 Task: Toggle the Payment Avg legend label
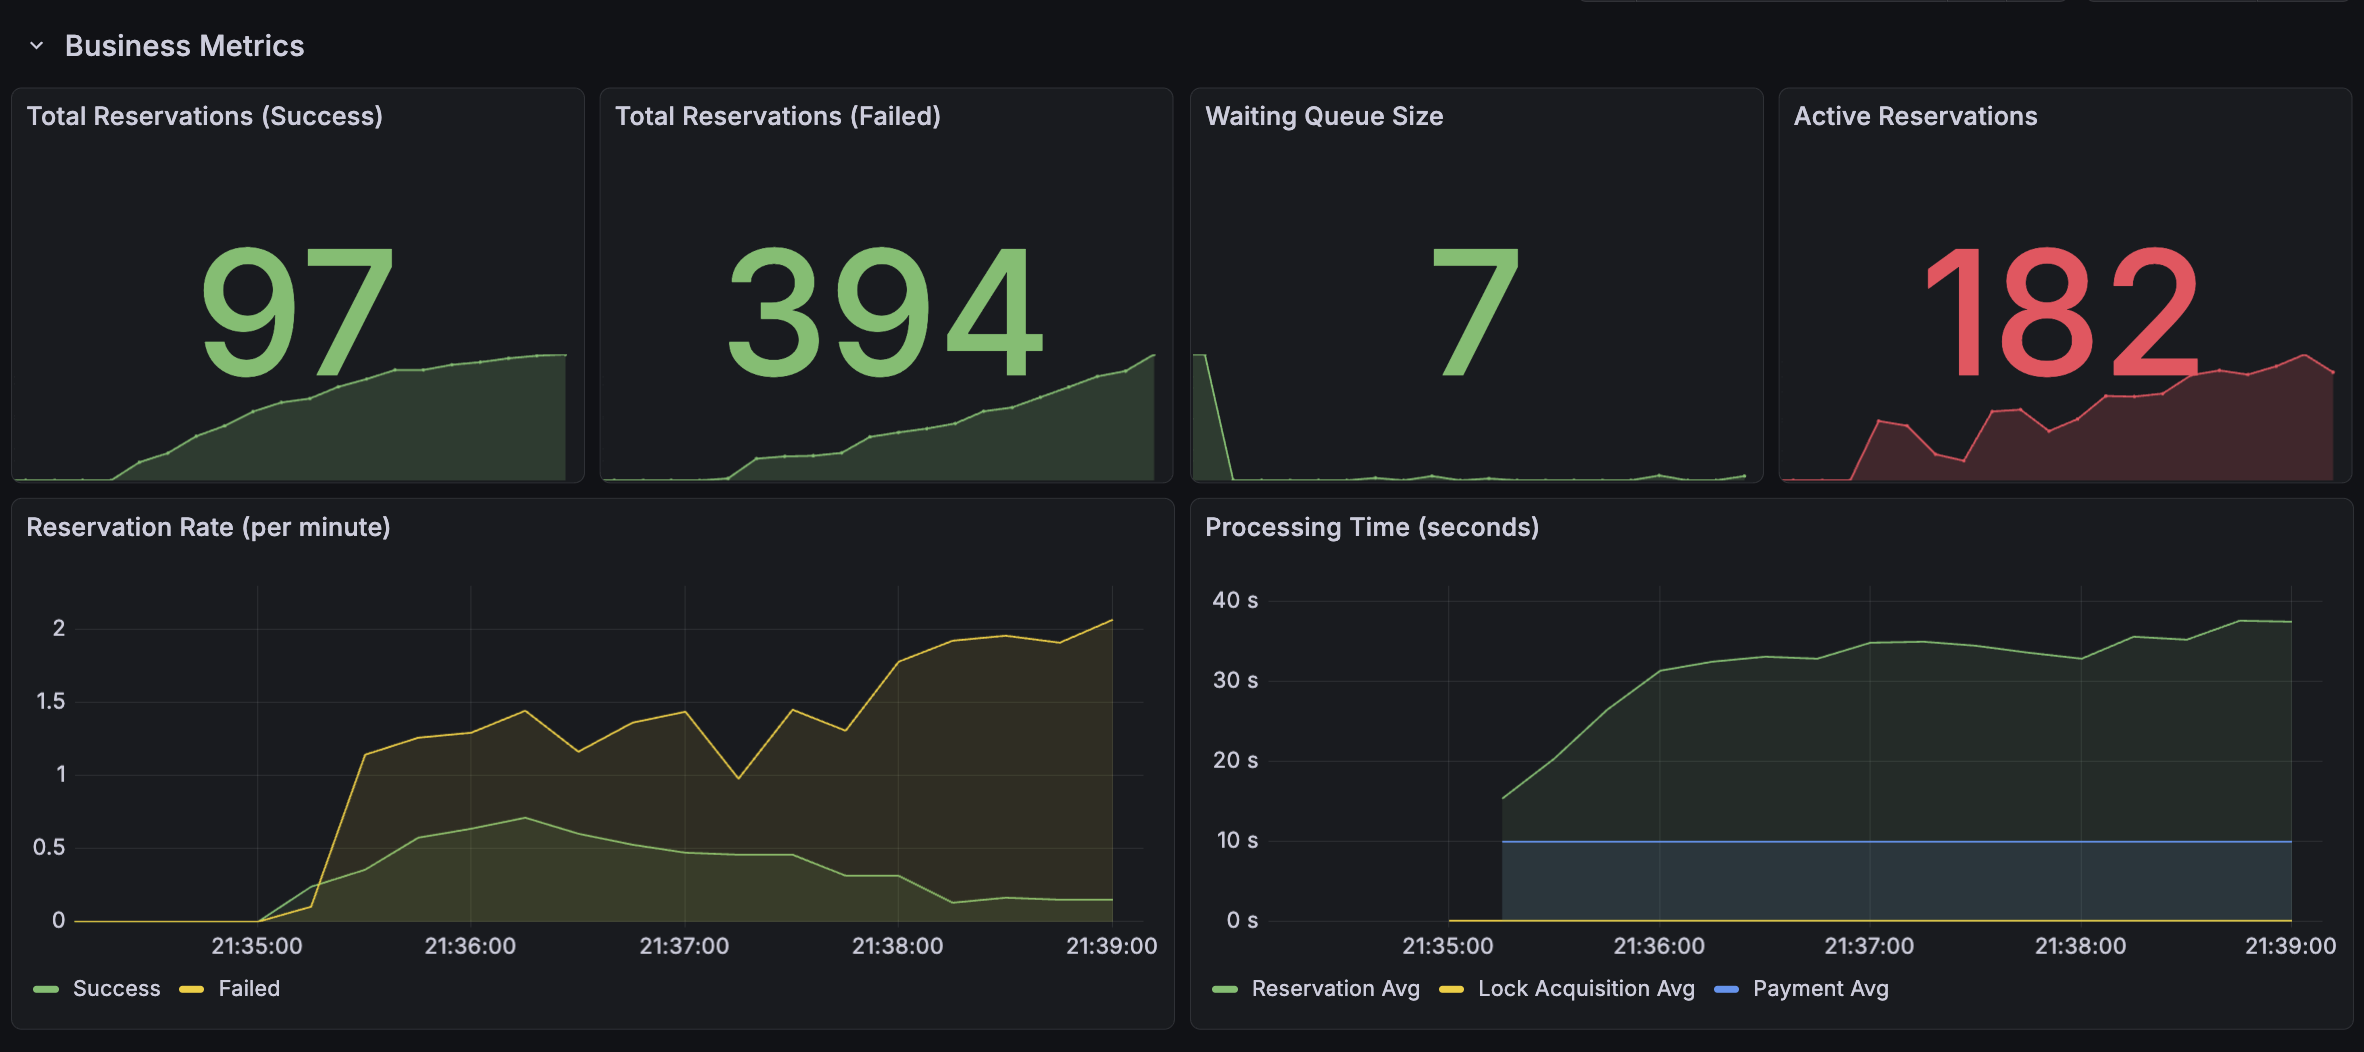(x=1820, y=989)
